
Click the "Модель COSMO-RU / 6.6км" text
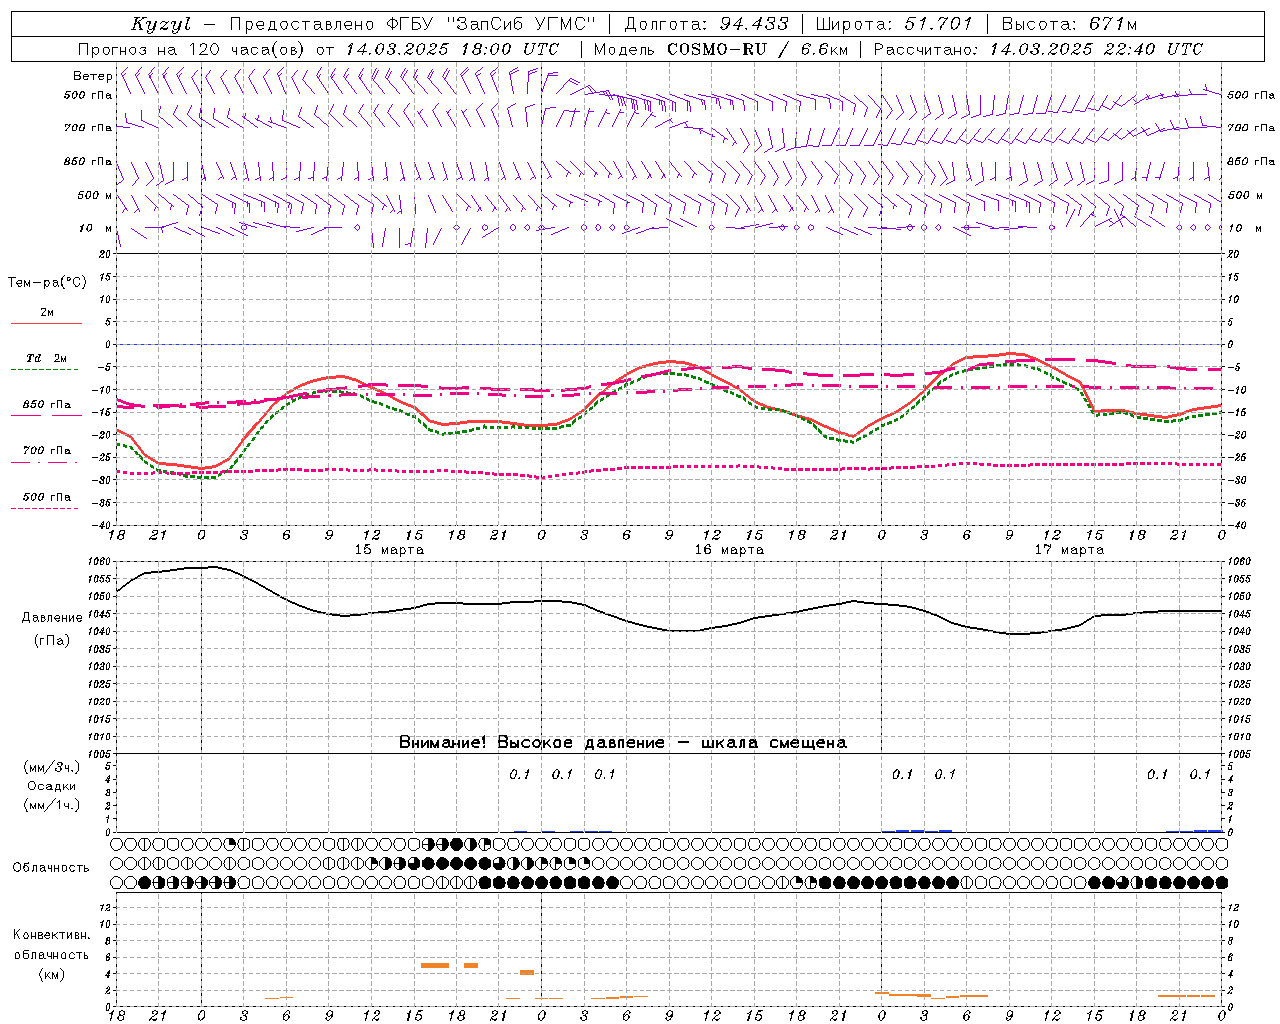click(x=721, y=49)
